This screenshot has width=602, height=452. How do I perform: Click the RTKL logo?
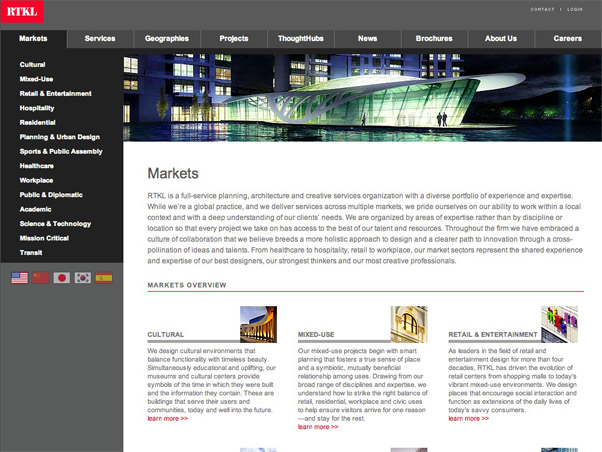(22, 12)
